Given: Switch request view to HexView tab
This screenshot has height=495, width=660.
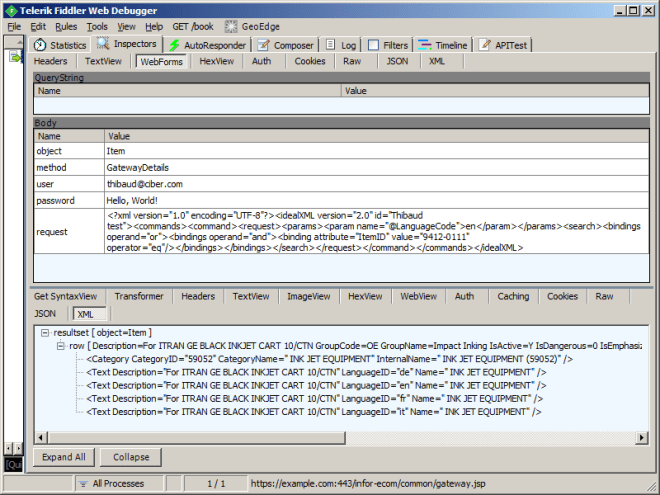Looking at the screenshot, I should (216, 61).
